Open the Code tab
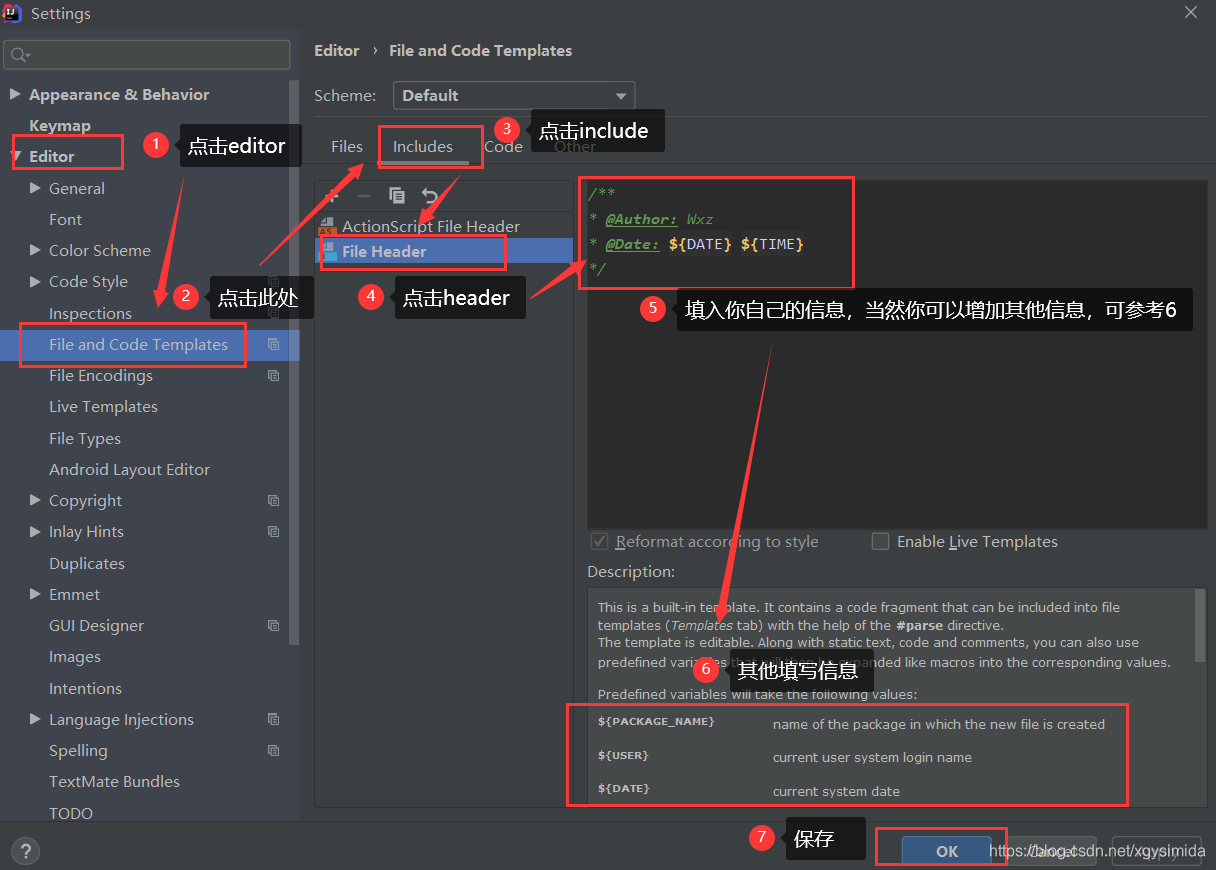 (x=503, y=146)
